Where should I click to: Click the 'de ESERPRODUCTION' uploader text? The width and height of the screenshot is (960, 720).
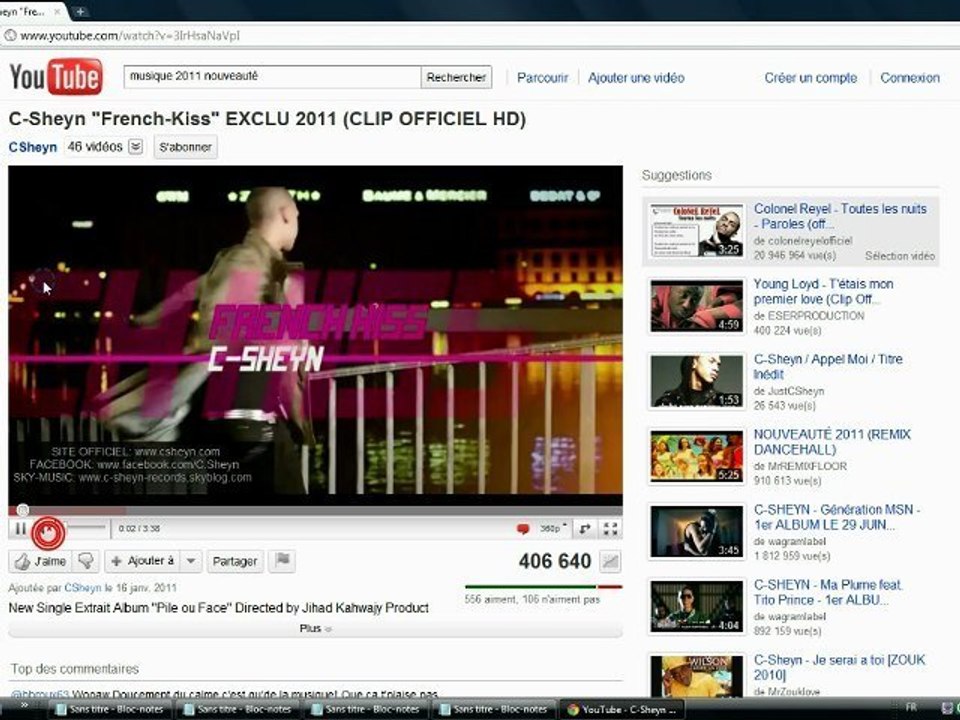coord(809,316)
